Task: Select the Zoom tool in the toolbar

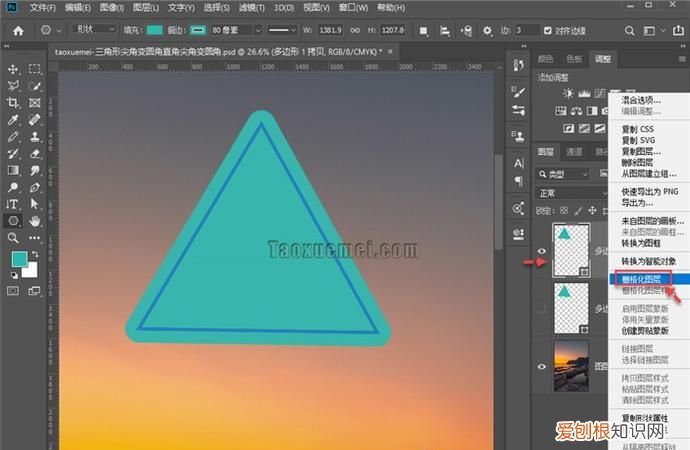Action: click(14, 237)
